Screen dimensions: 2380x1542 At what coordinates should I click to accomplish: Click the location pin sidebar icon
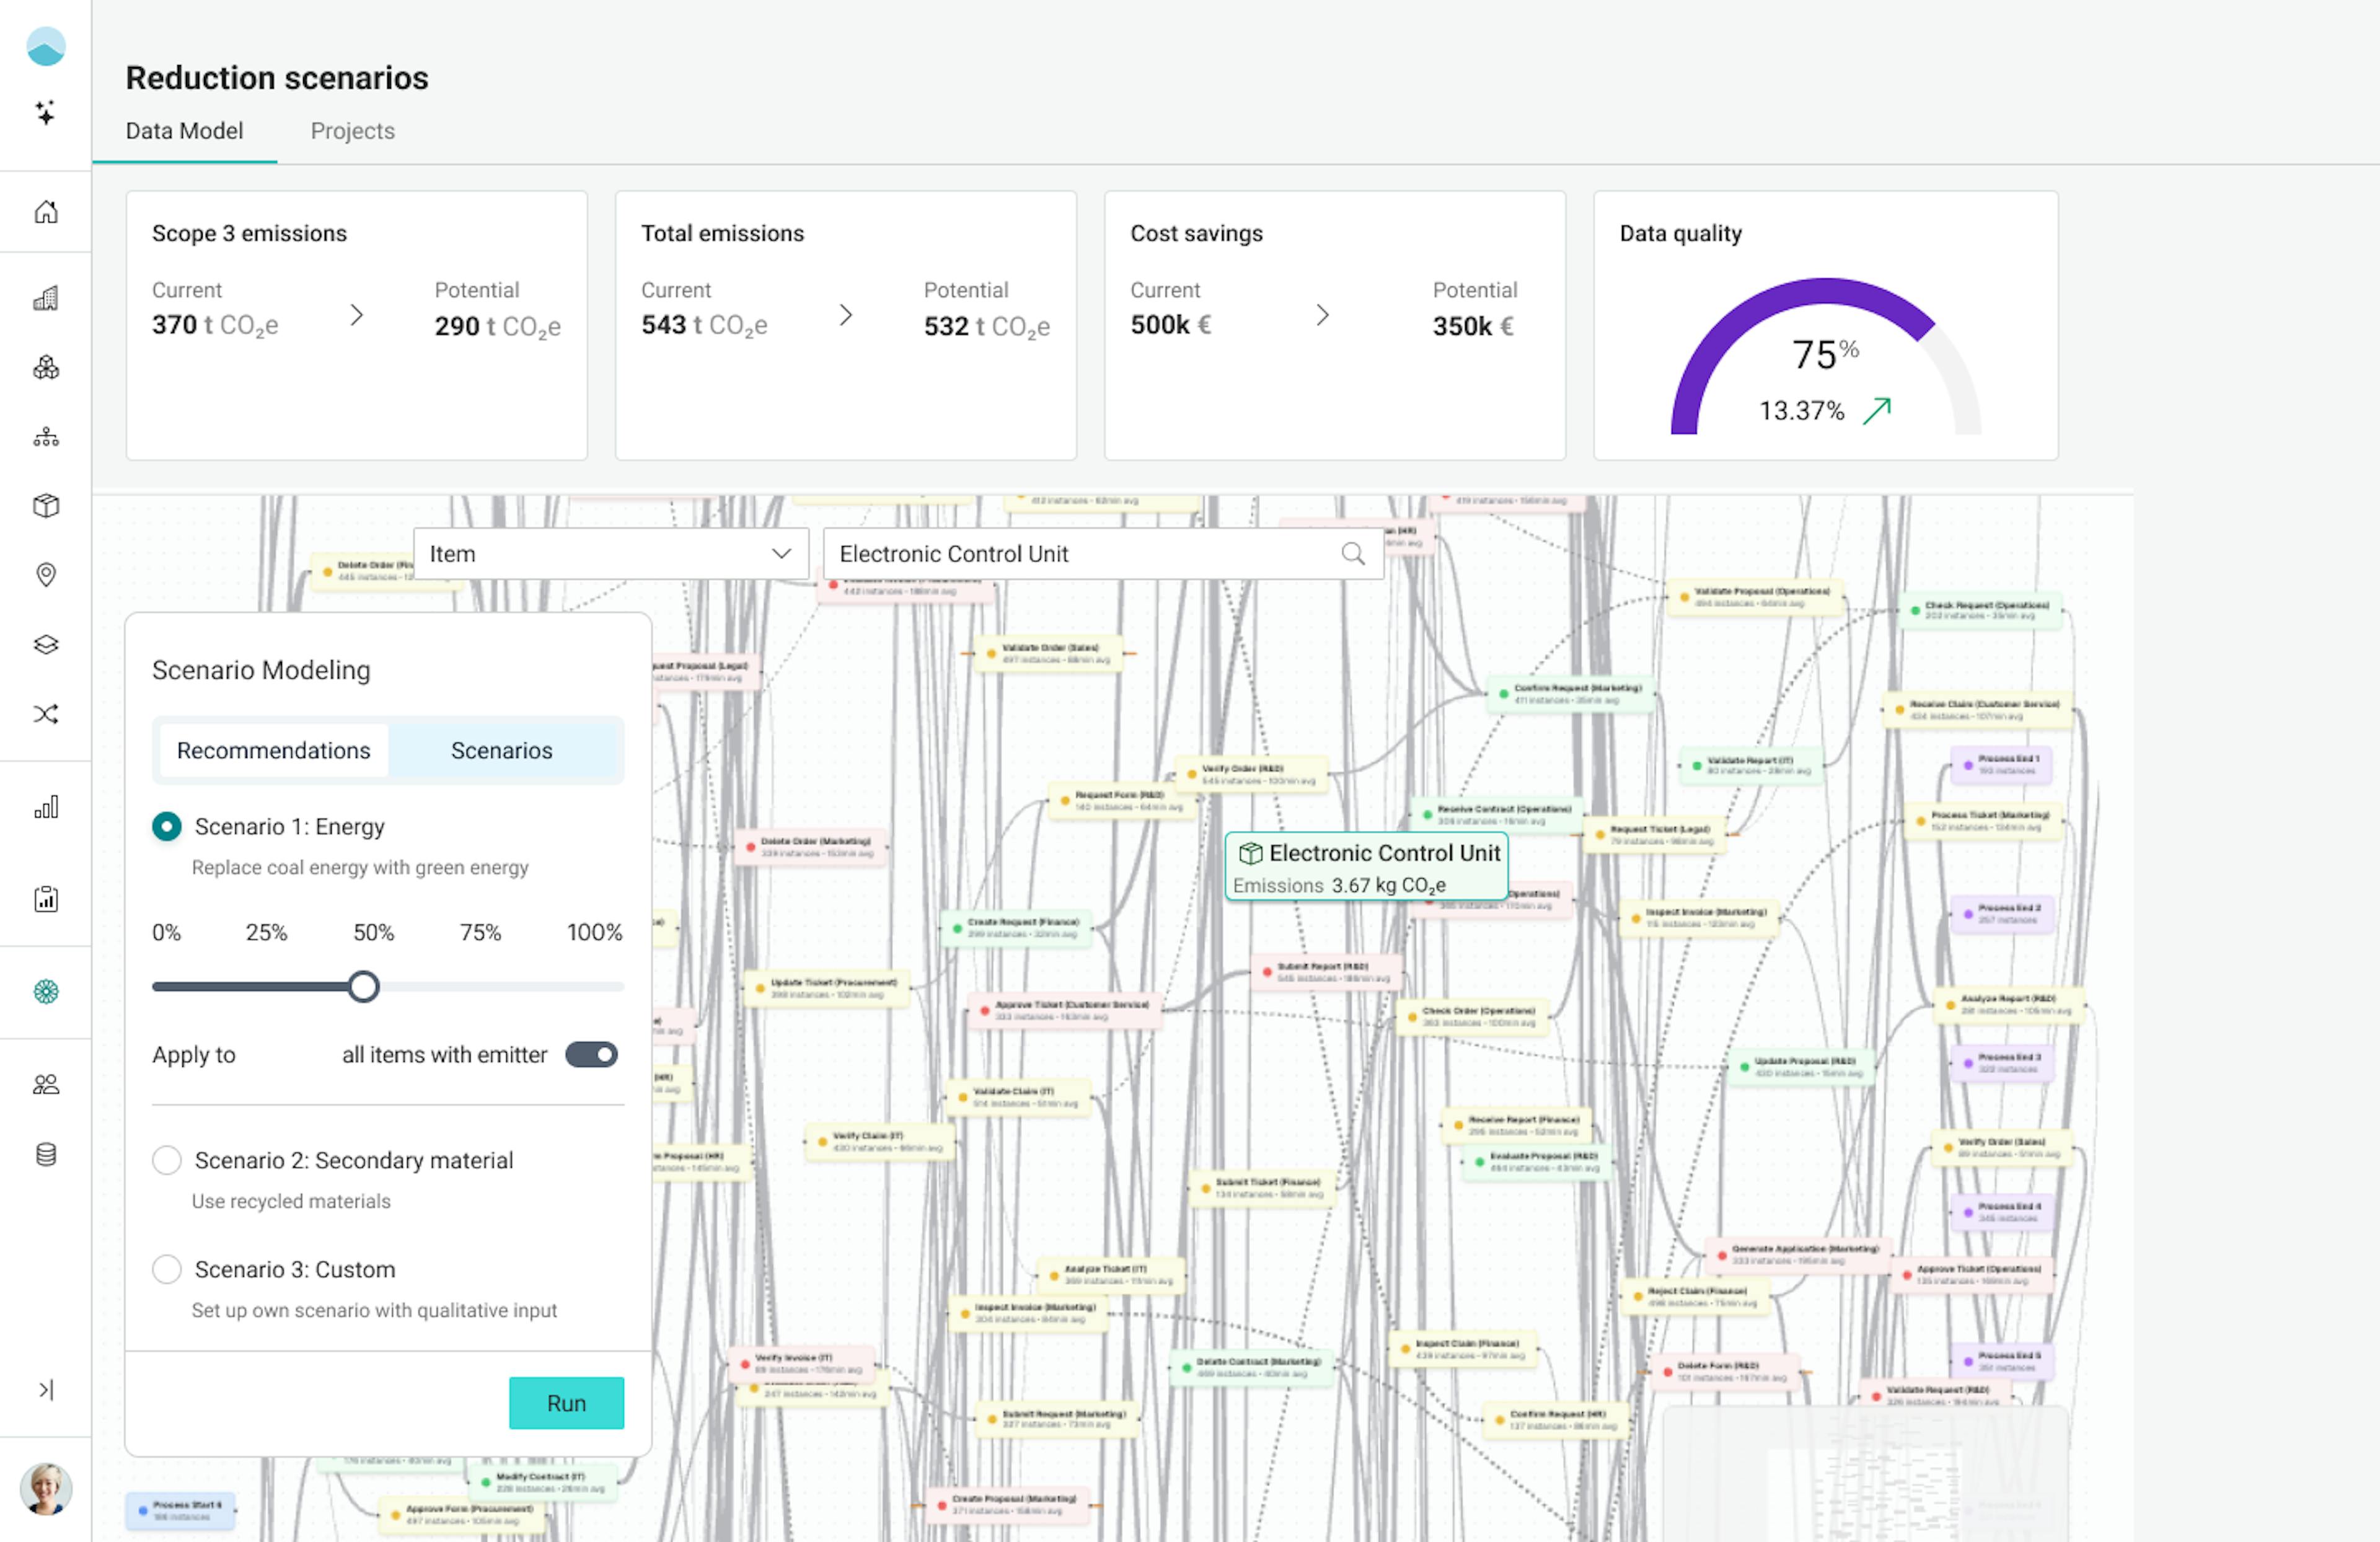(x=46, y=575)
